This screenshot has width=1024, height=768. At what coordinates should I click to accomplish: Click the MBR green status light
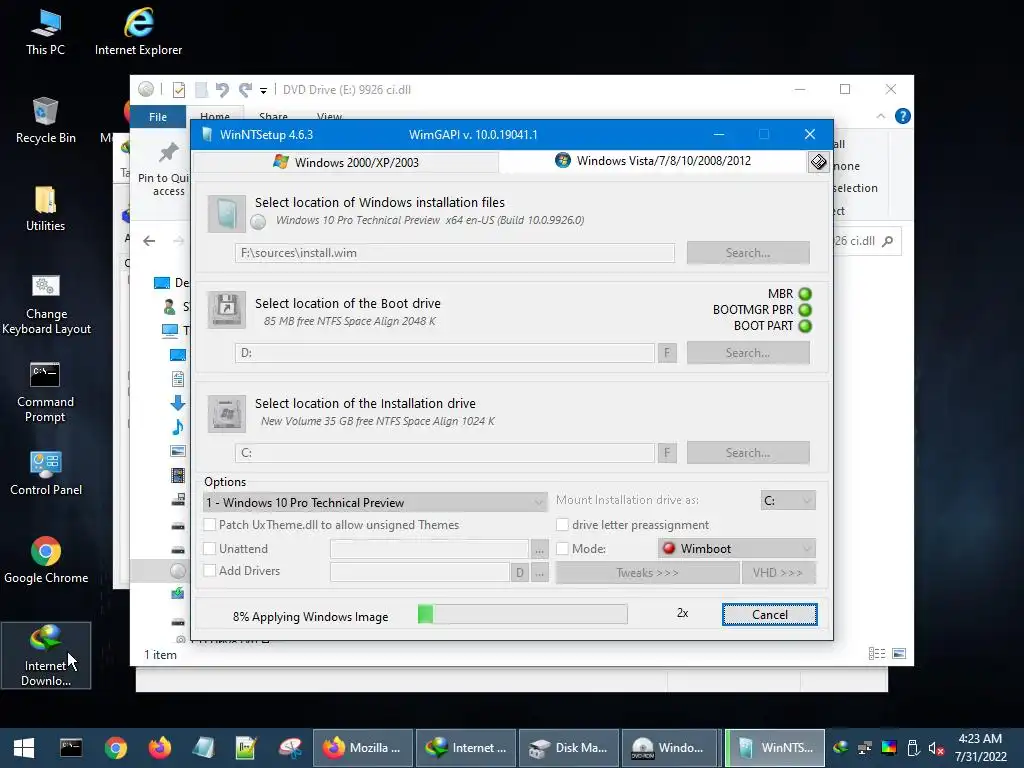click(805, 294)
